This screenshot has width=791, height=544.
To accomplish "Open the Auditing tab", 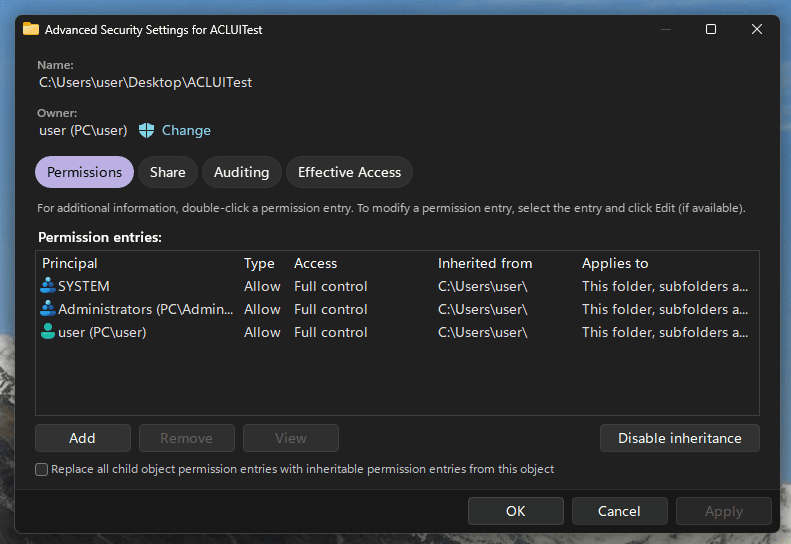I will click(241, 172).
